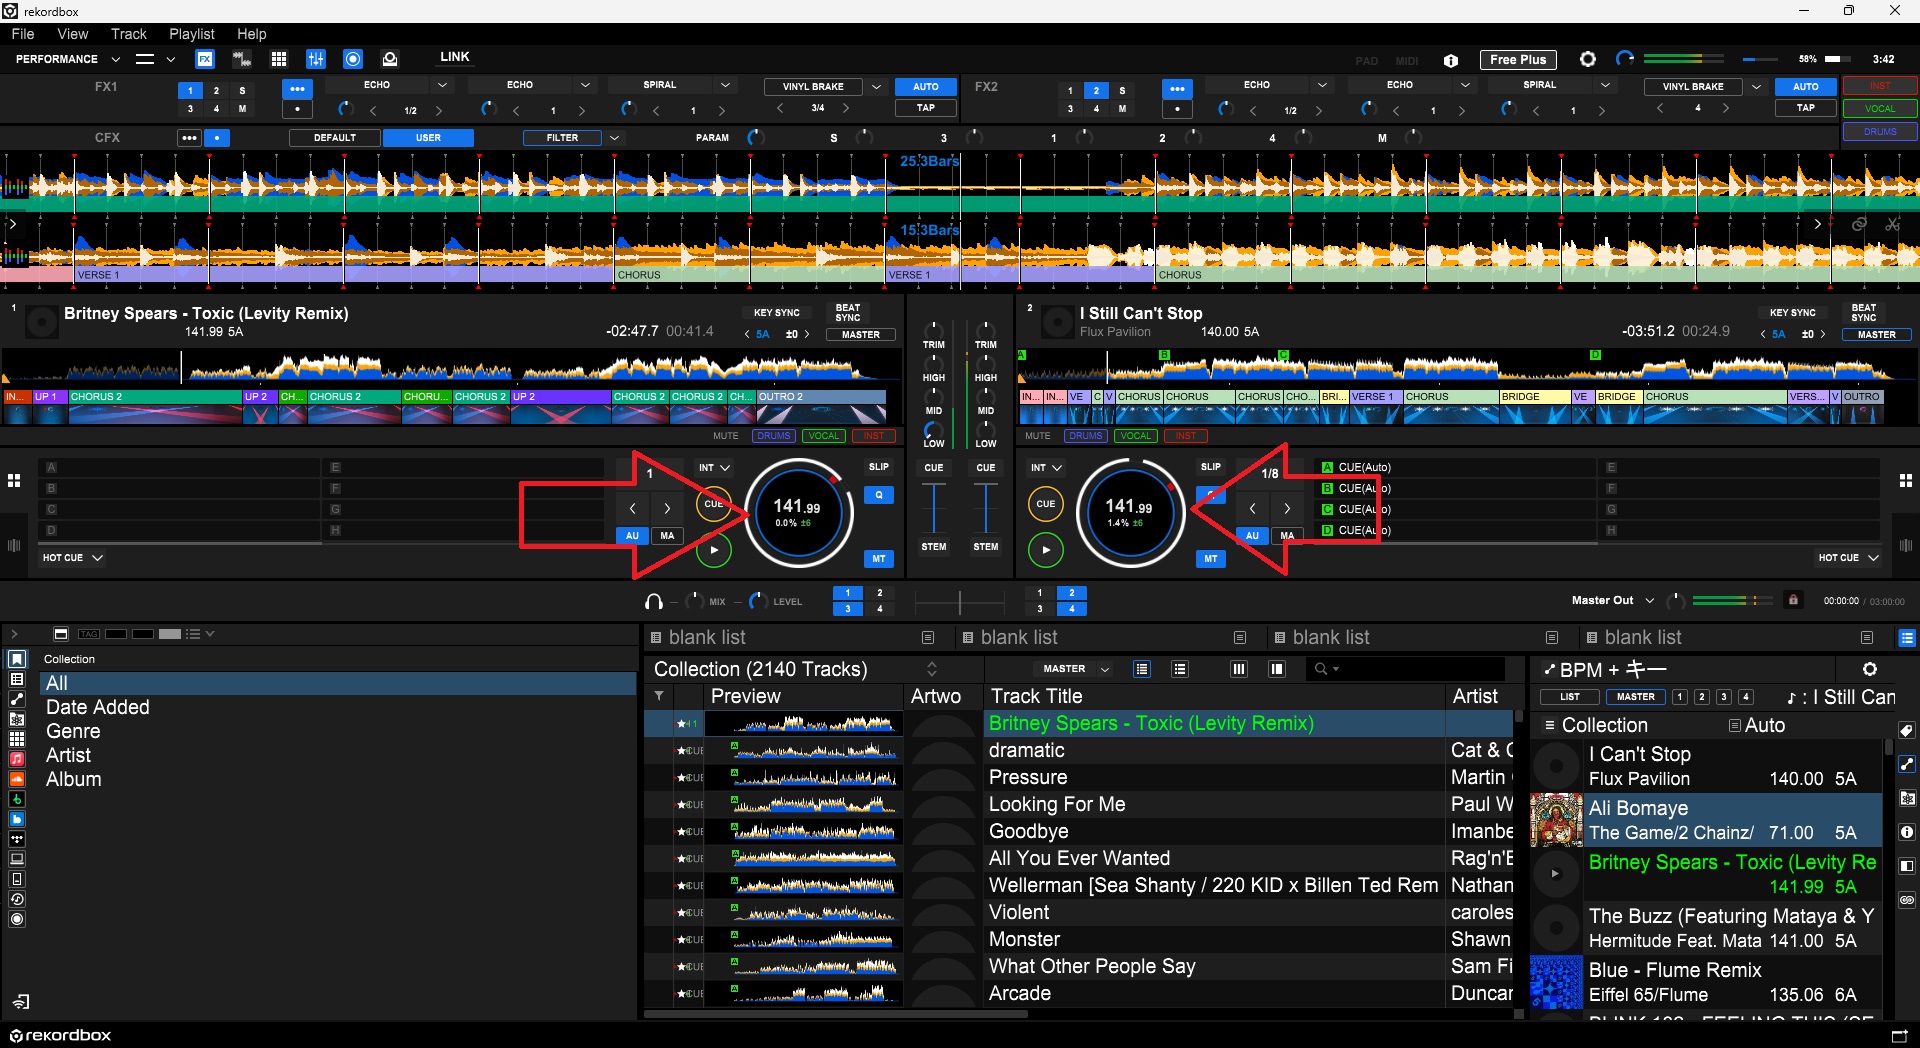The image size is (1920, 1048).
Task: Toggle the mixer panel icon
Action: [x=316, y=59]
